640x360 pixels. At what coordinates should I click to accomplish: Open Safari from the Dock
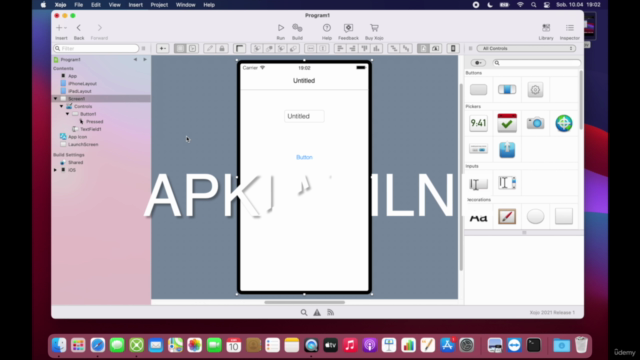pyautogui.click(x=98, y=345)
